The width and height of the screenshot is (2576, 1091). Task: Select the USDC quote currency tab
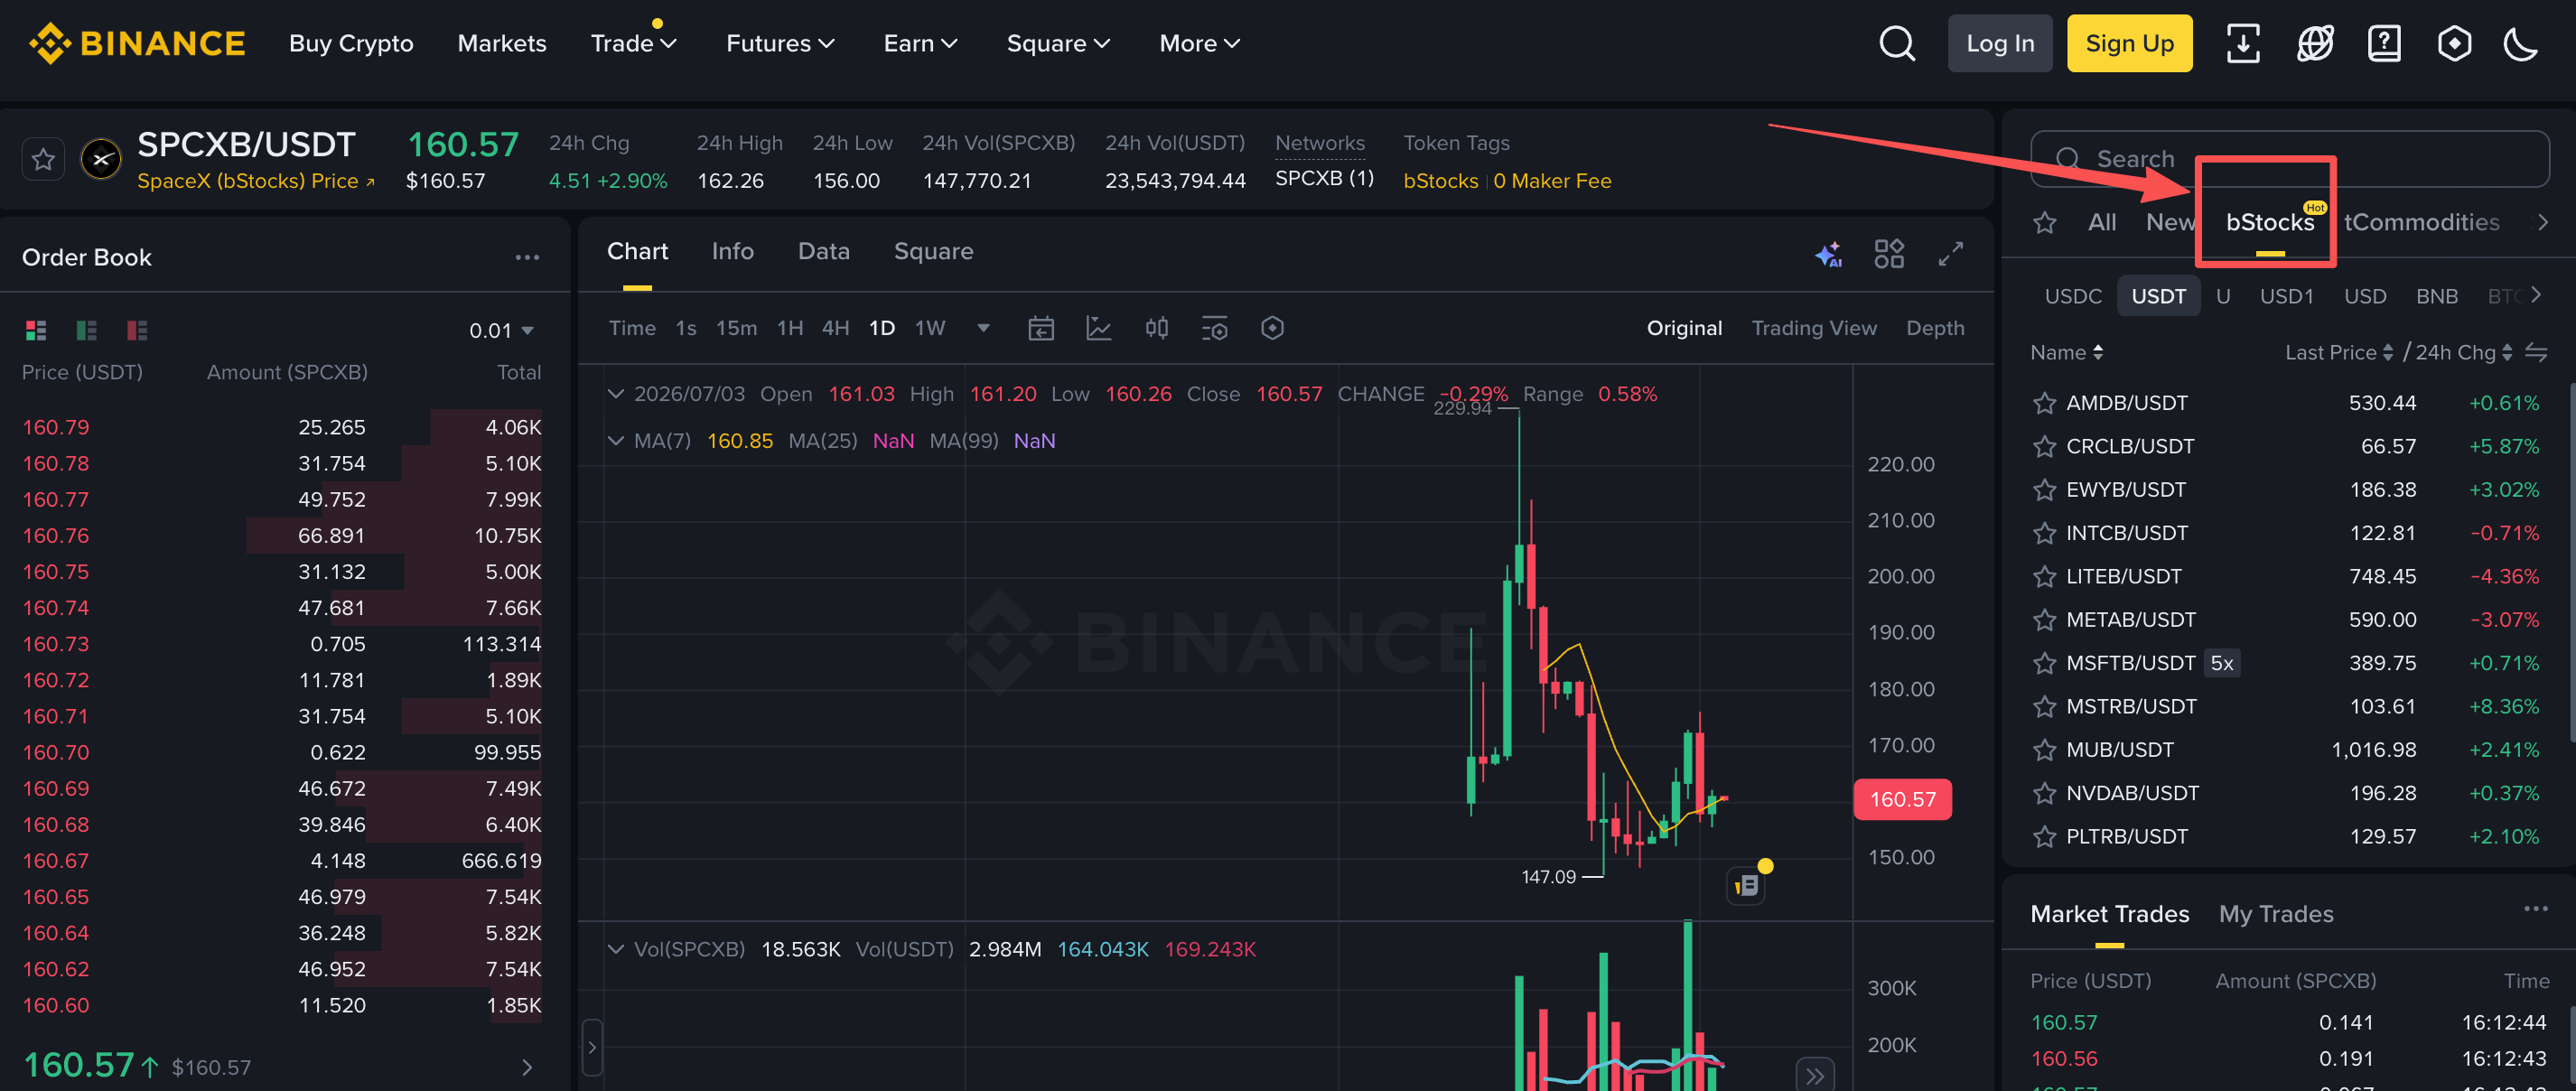2073,296
